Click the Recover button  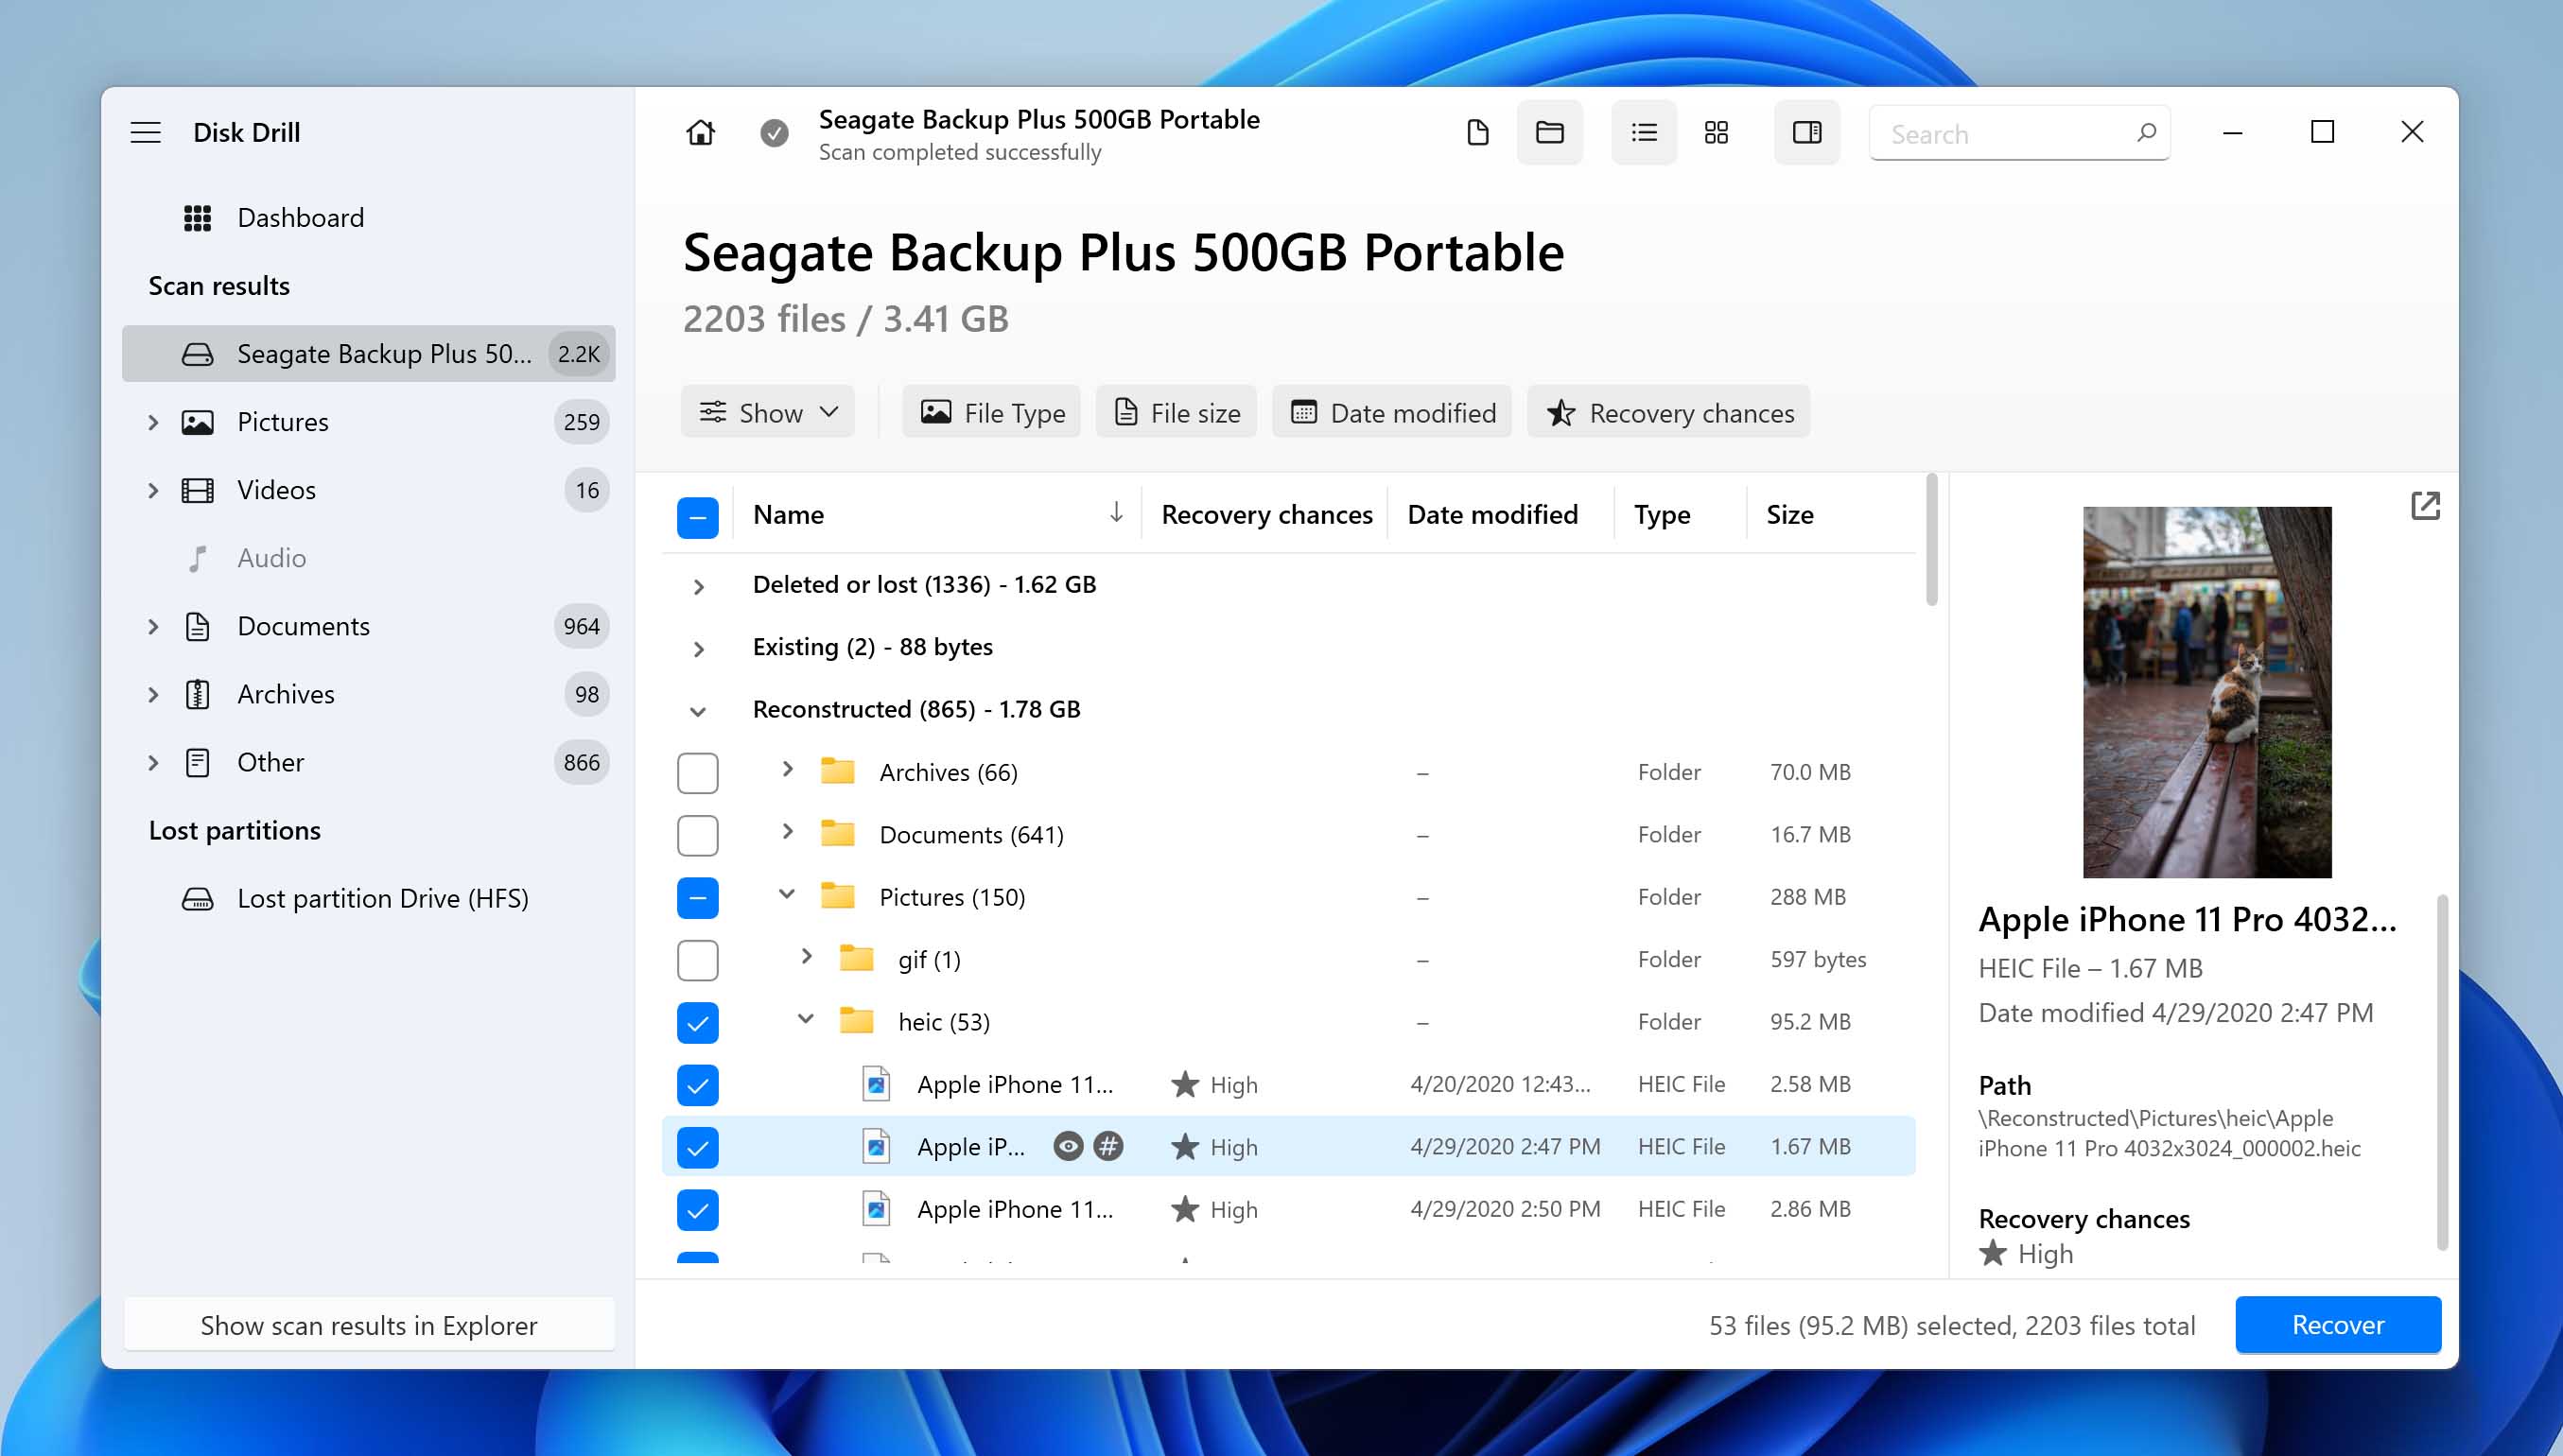2338,1324
